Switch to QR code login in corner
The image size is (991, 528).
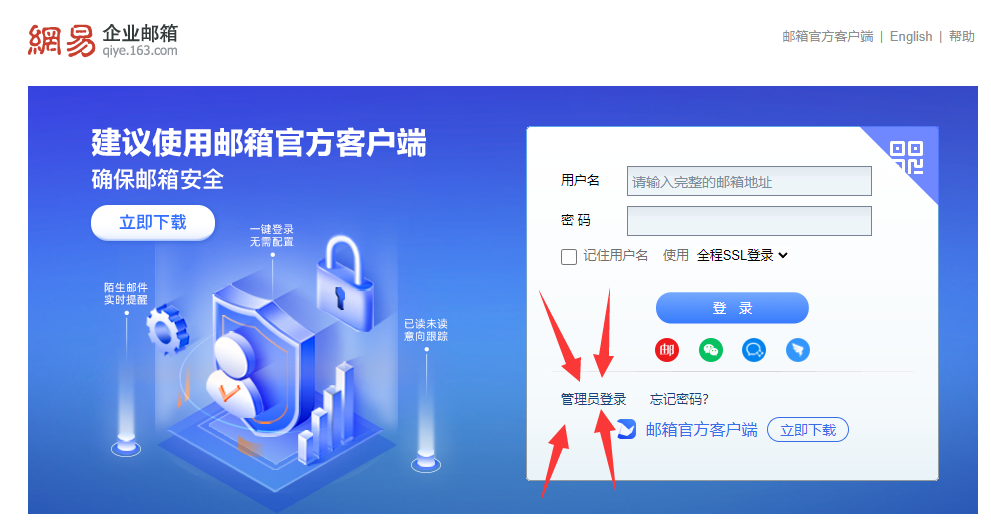pyautogui.click(x=906, y=157)
